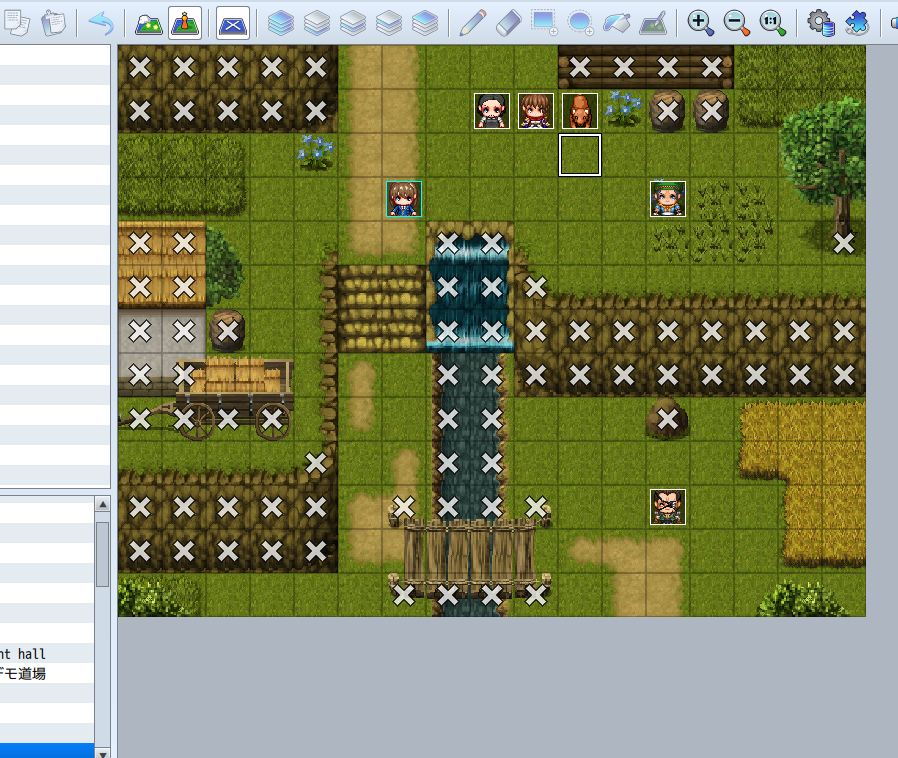Zoom in on the map
The width and height of the screenshot is (898, 758).
700,23
